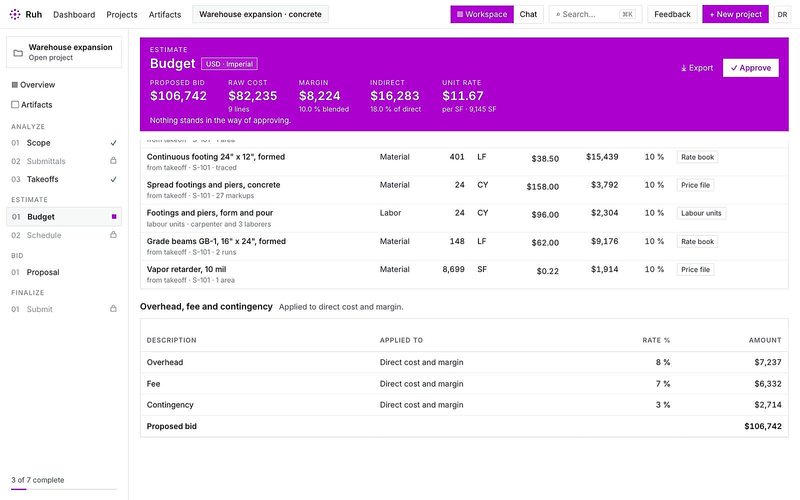Click the Artifacts square icon in sidebar

coord(15,105)
